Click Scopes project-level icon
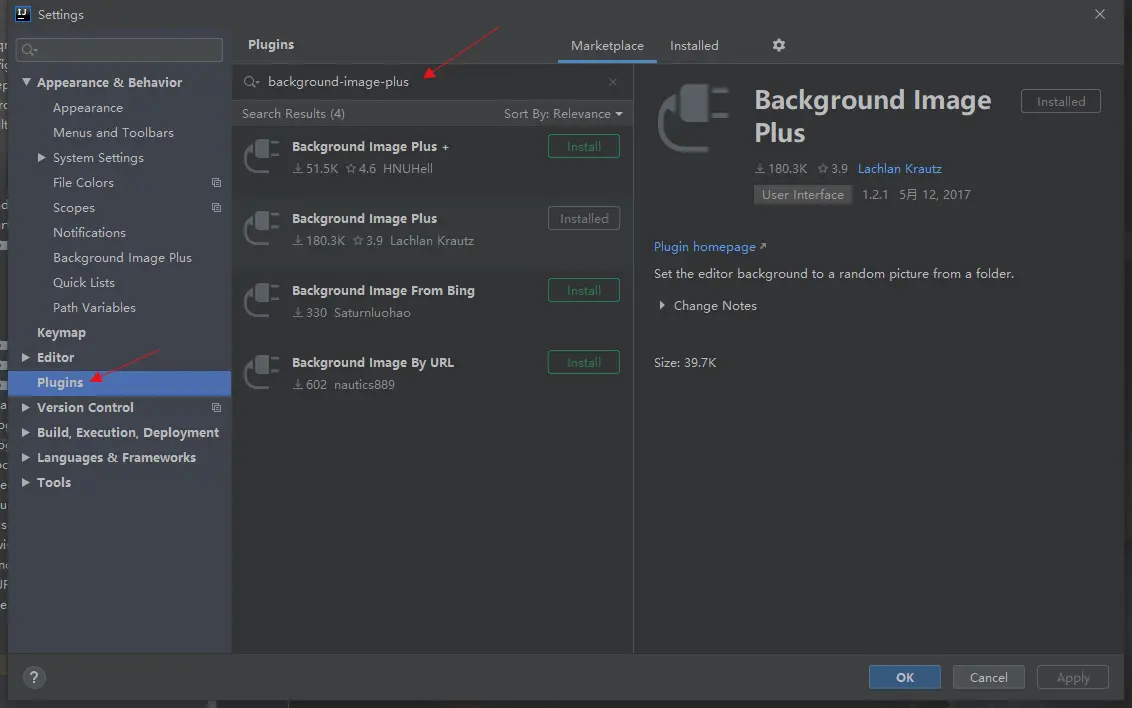The height and width of the screenshot is (708, 1132). [x=216, y=208]
